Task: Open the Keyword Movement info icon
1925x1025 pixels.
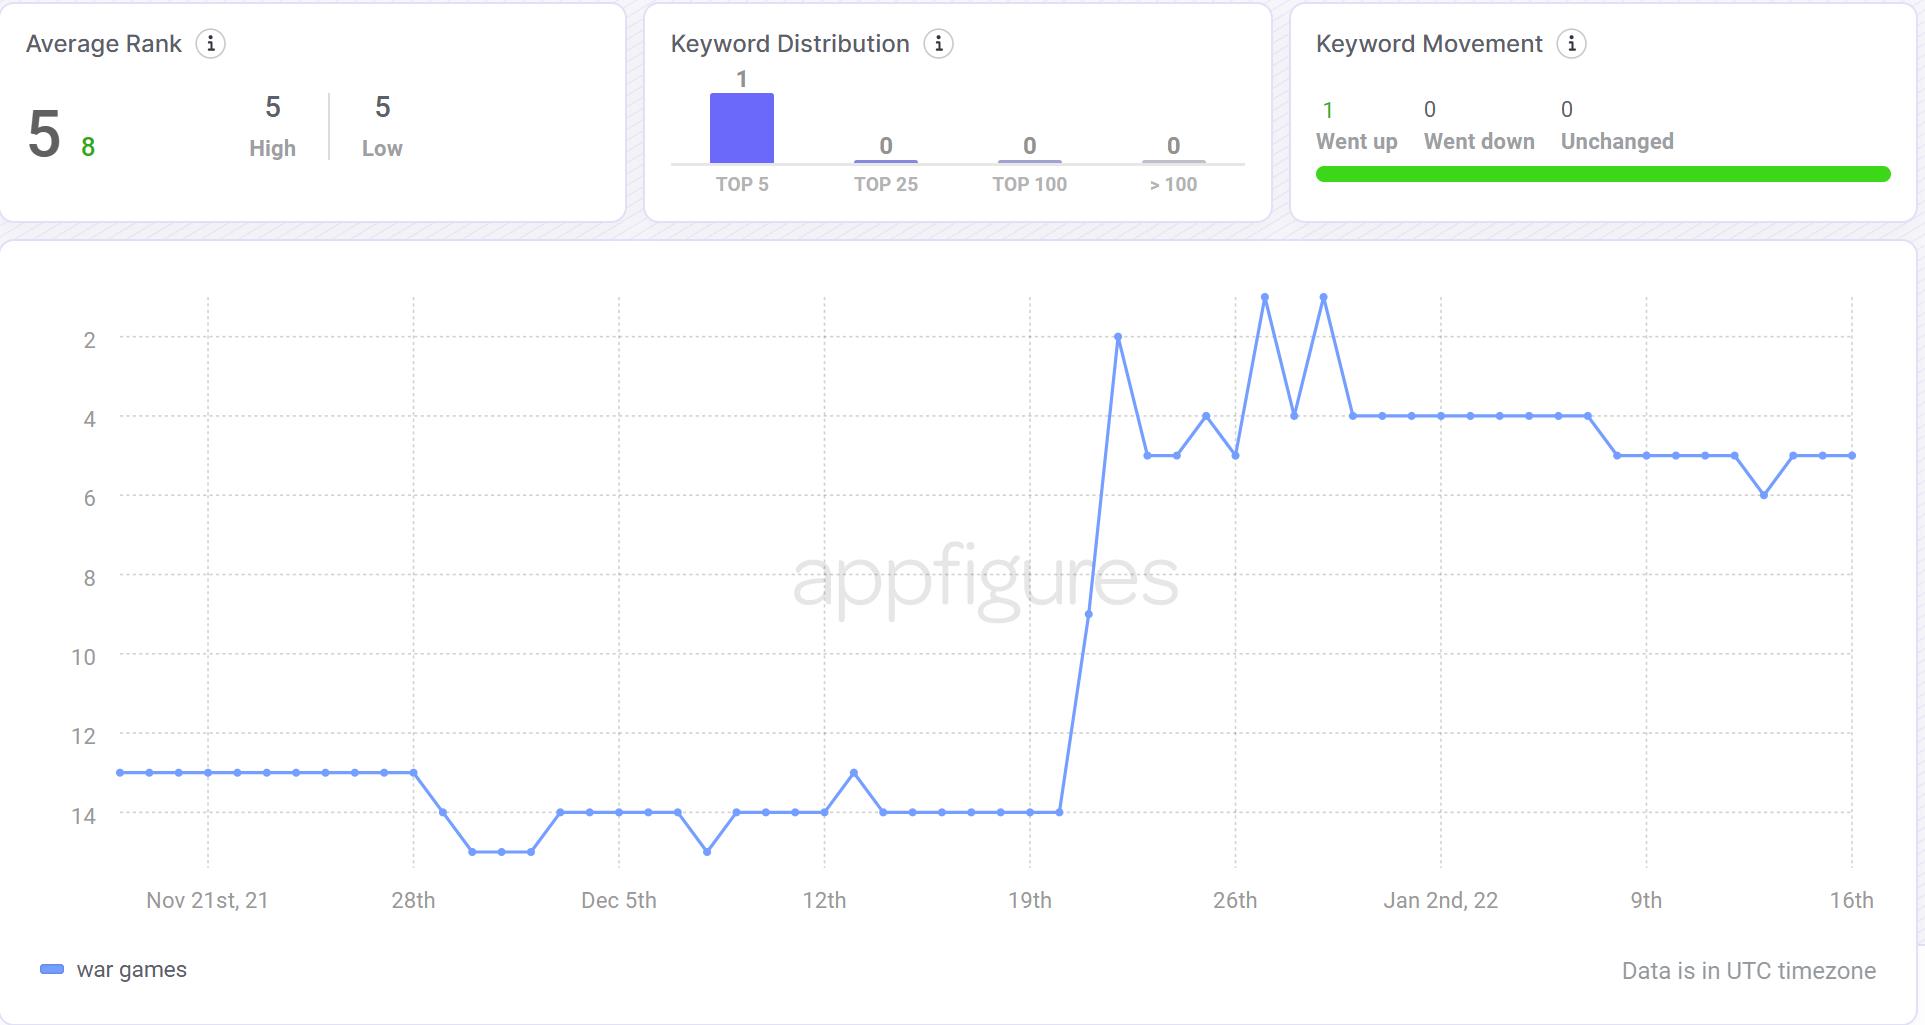Action: pos(1571,44)
